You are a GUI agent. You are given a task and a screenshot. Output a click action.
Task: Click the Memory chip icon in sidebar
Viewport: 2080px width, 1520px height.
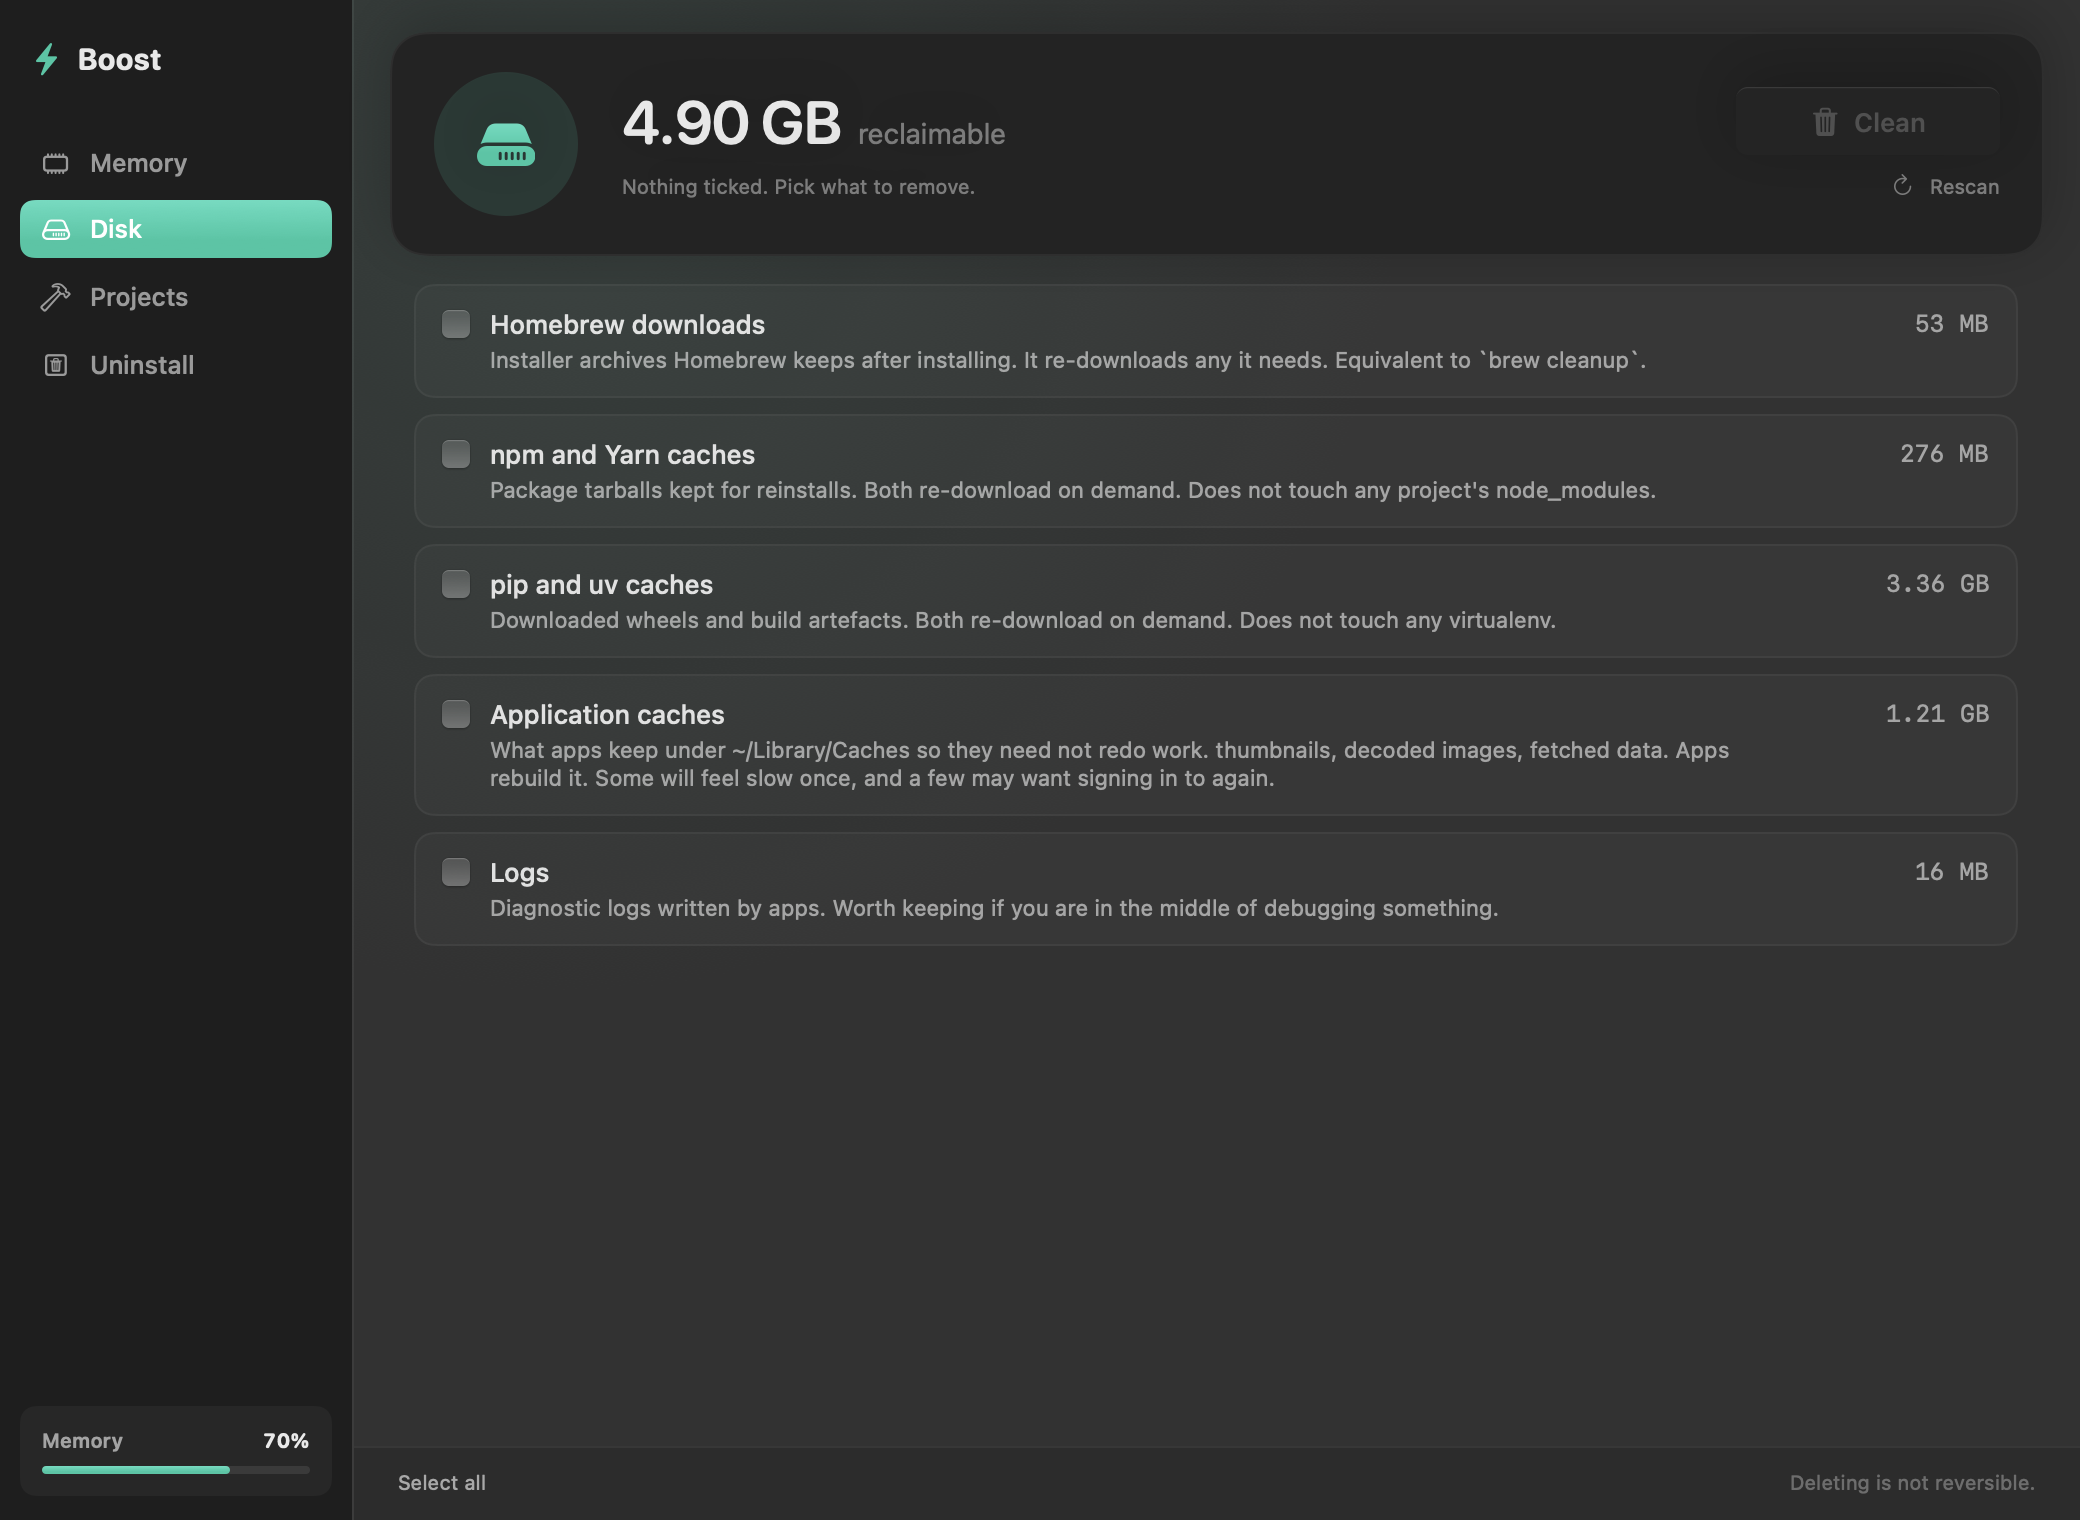(x=56, y=163)
